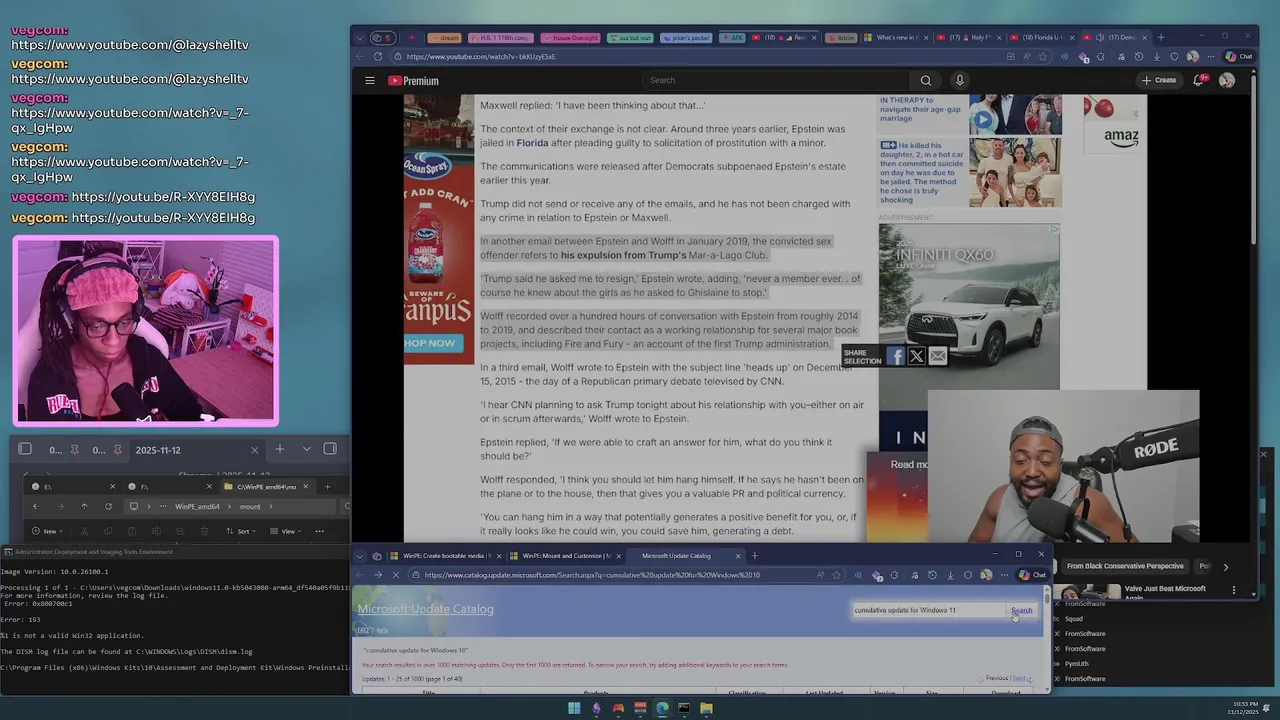Screen dimensions: 1280x720
Task: Open File Explorer from the taskbar
Action: click(706, 708)
